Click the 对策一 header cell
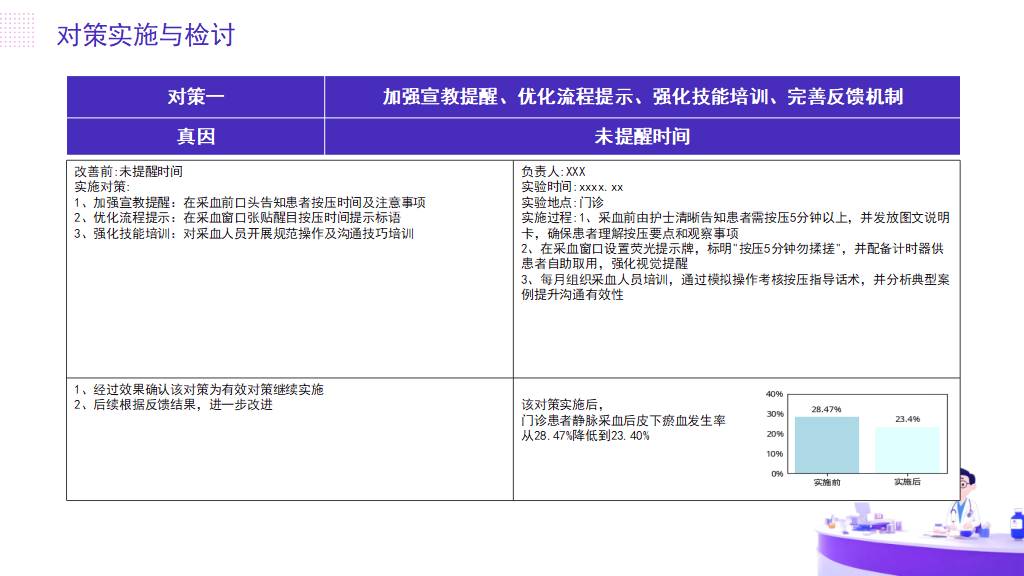This screenshot has height=576, width=1024. click(196, 97)
